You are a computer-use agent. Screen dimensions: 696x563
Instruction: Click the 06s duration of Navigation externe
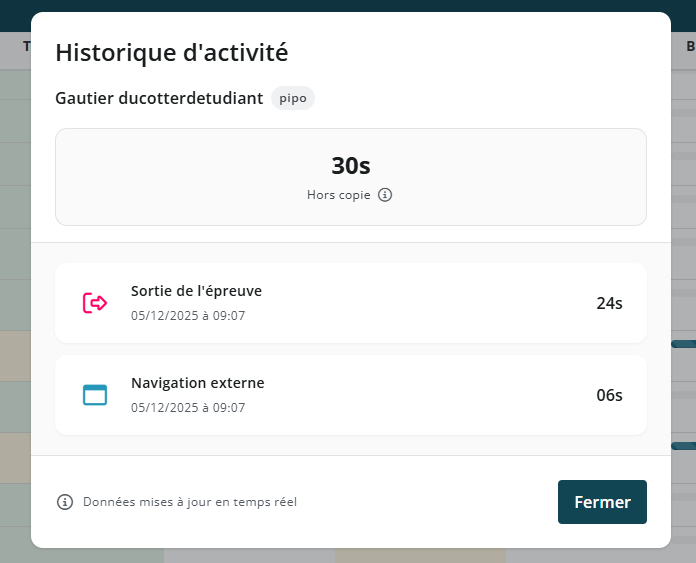tap(609, 395)
